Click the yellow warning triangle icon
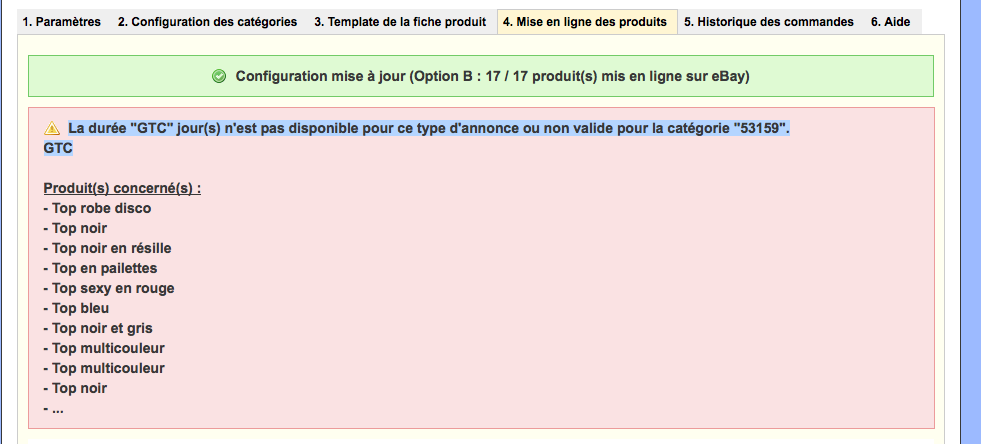The width and height of the screenshot is (981, 444). 52,129
